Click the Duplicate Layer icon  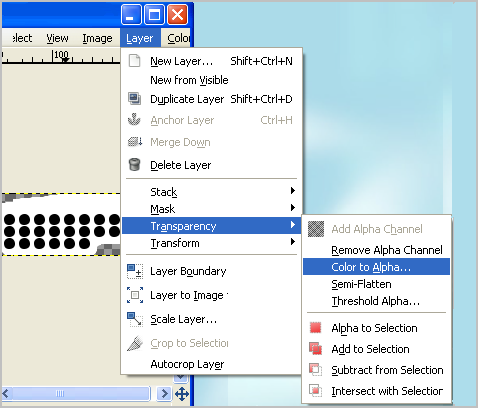pos(134,99)
